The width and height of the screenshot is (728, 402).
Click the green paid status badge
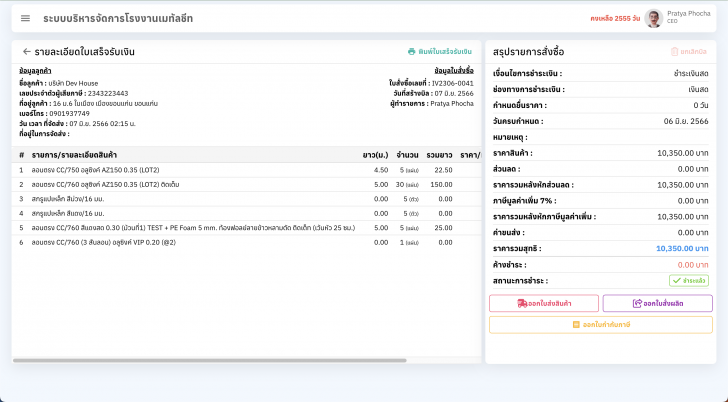point(689,280)
